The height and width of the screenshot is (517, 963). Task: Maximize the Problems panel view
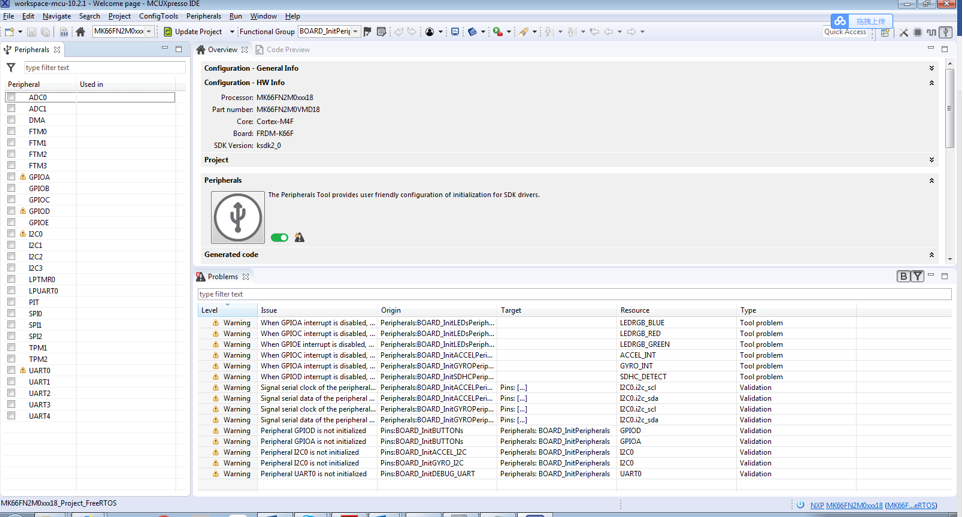945,276
